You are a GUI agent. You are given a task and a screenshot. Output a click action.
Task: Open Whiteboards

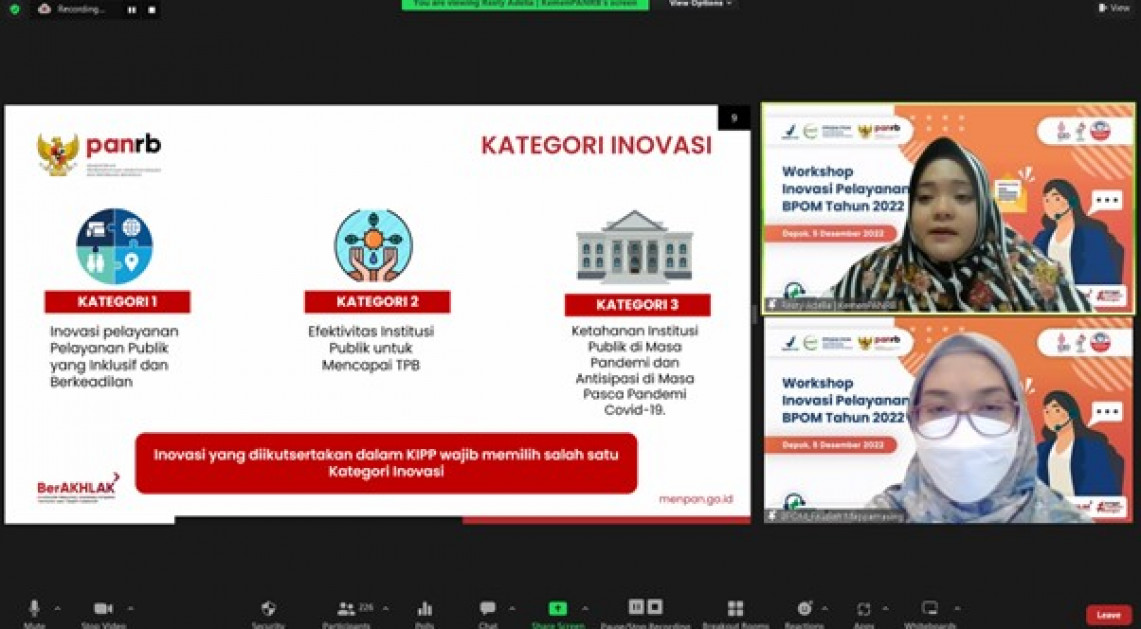tap(930, 609)
